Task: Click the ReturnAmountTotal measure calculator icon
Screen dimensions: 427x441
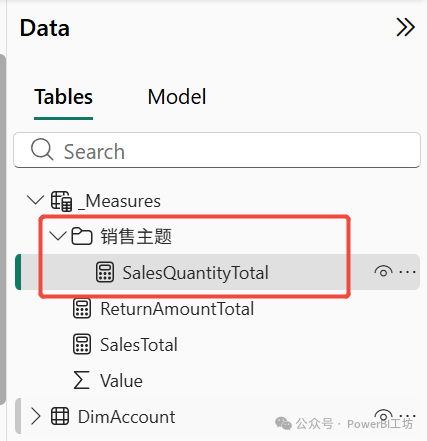Action: click(82, 308)
